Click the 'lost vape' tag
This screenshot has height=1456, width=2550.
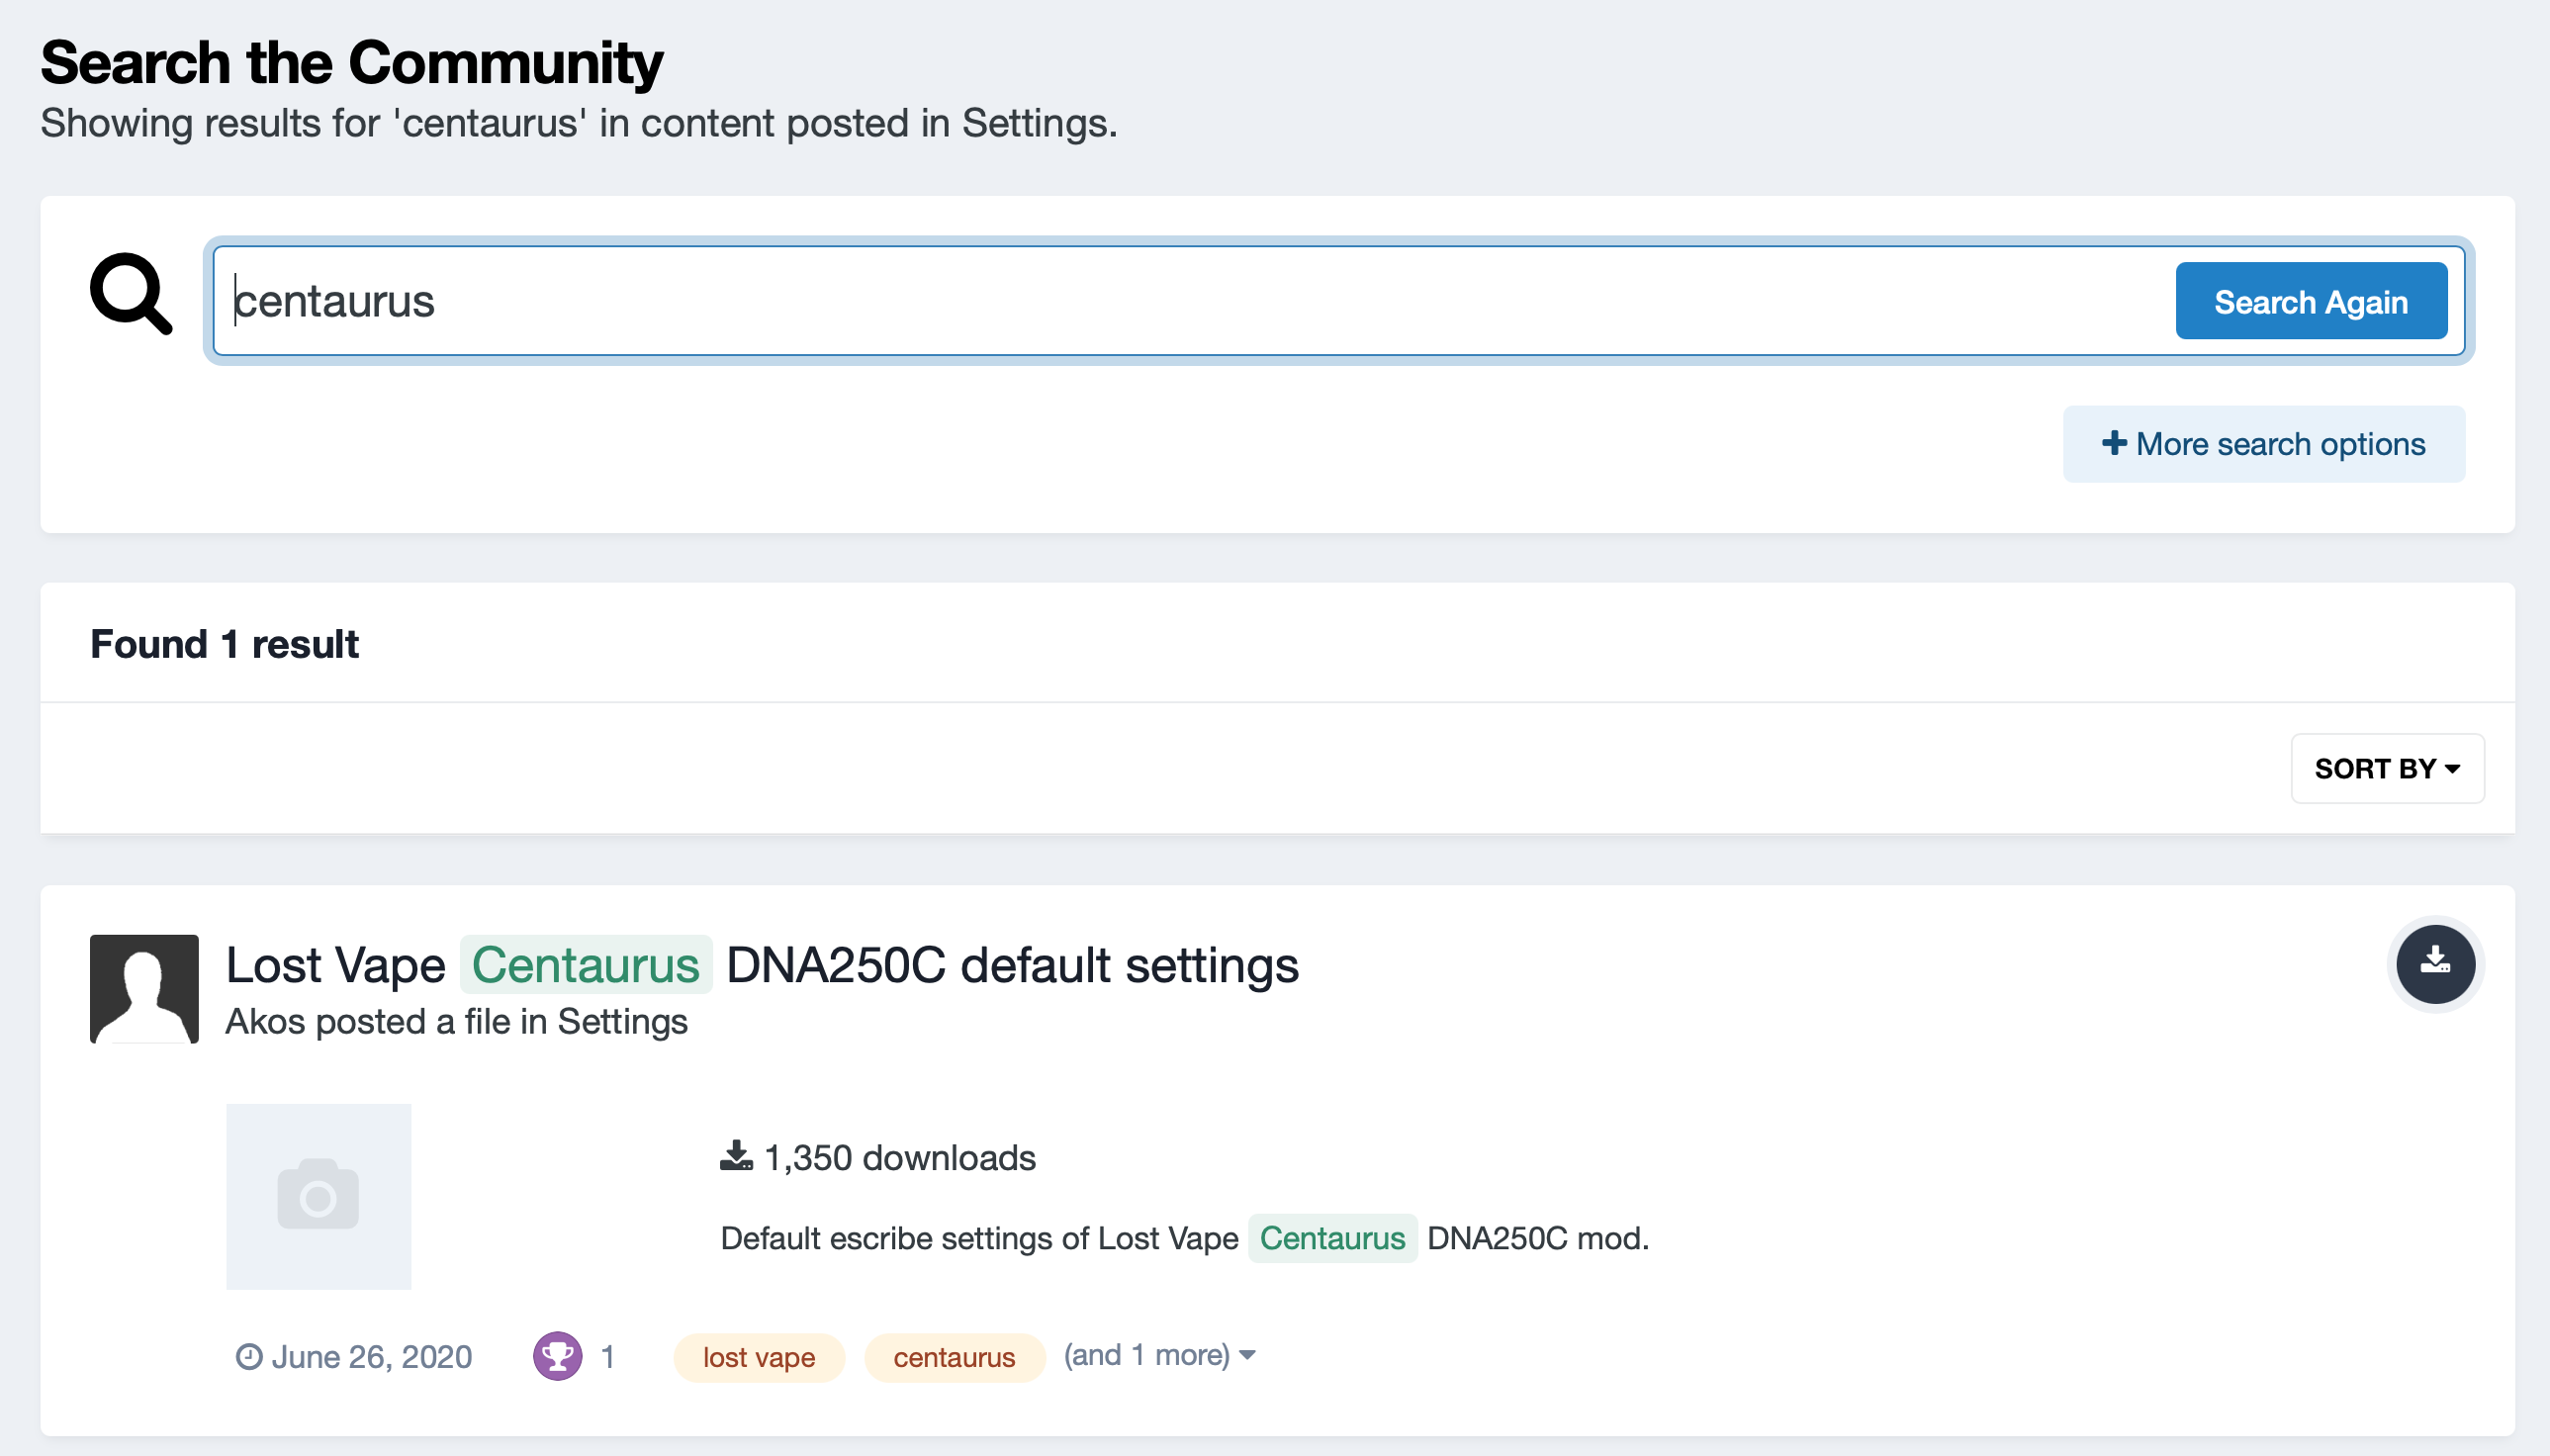tap(759, 1357)
